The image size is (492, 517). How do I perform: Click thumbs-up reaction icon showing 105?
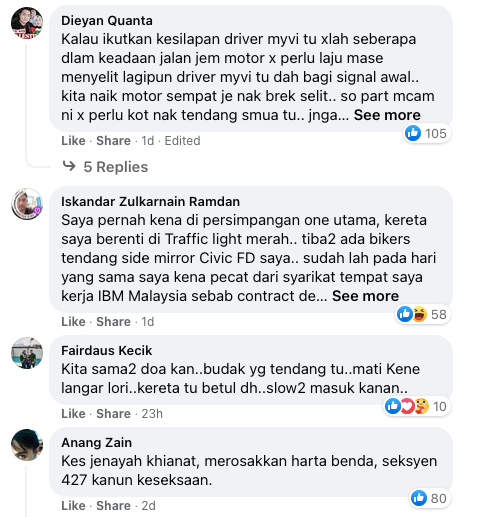[413, 133]
